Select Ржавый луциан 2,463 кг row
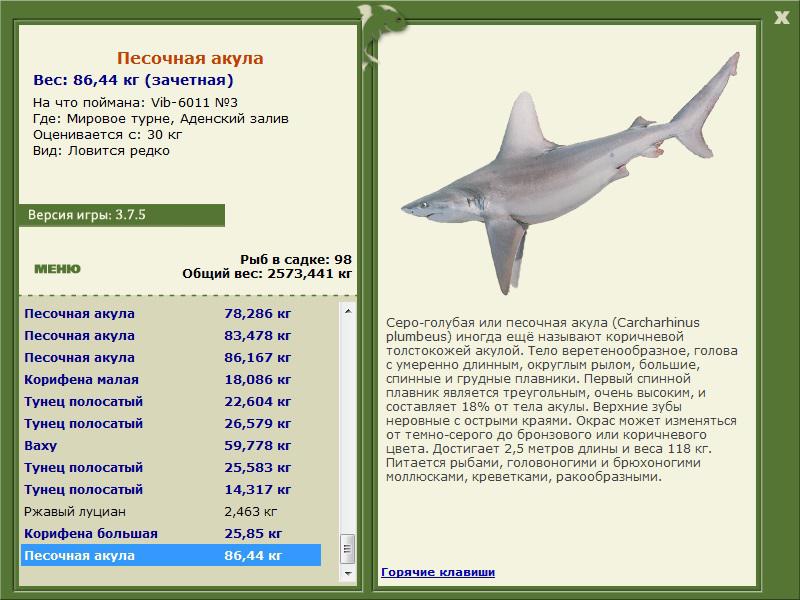 (x=171, y=511)
